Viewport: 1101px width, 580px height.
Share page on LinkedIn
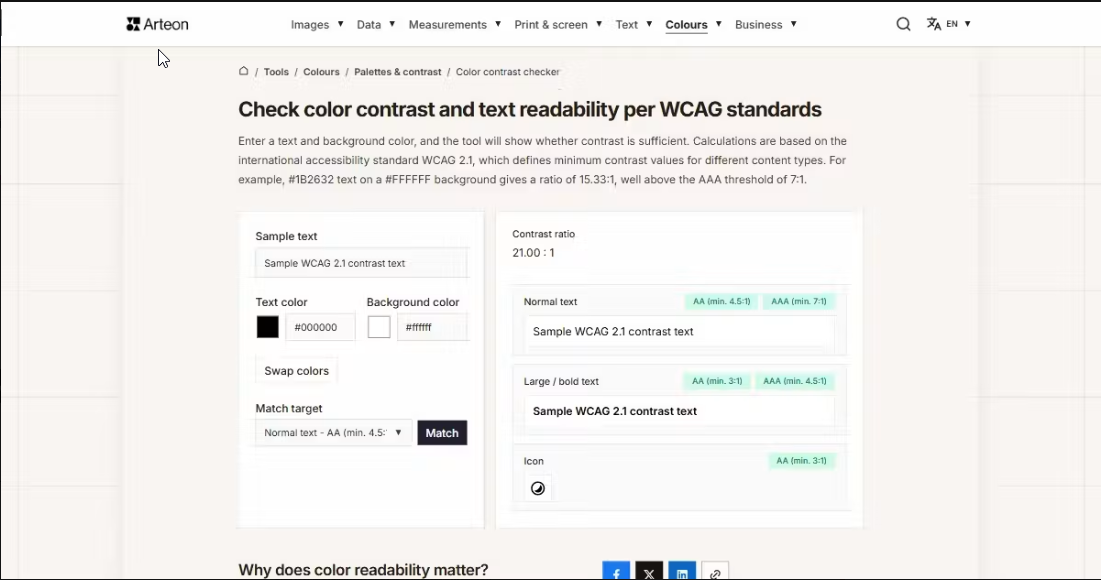click(x=682, y=571)
